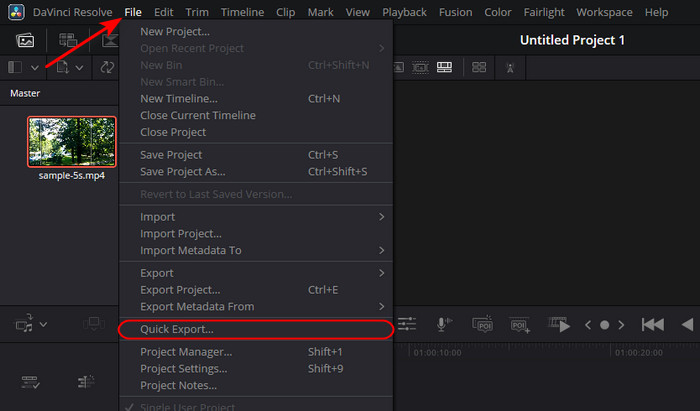Viewport: 700px width, 411px height.
Task: Open the Fairlight menu
Action: pyautogui.click(x=544, y=12)
